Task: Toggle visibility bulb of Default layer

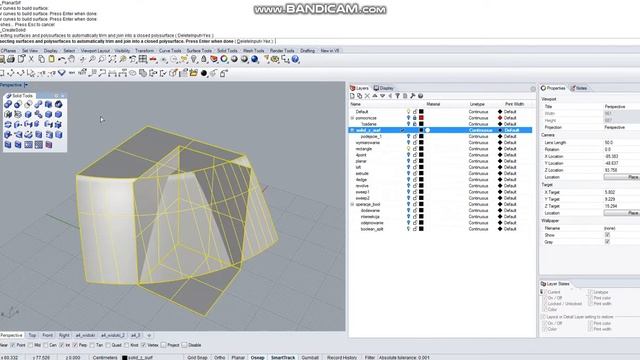Action: [x=408, y=111]
